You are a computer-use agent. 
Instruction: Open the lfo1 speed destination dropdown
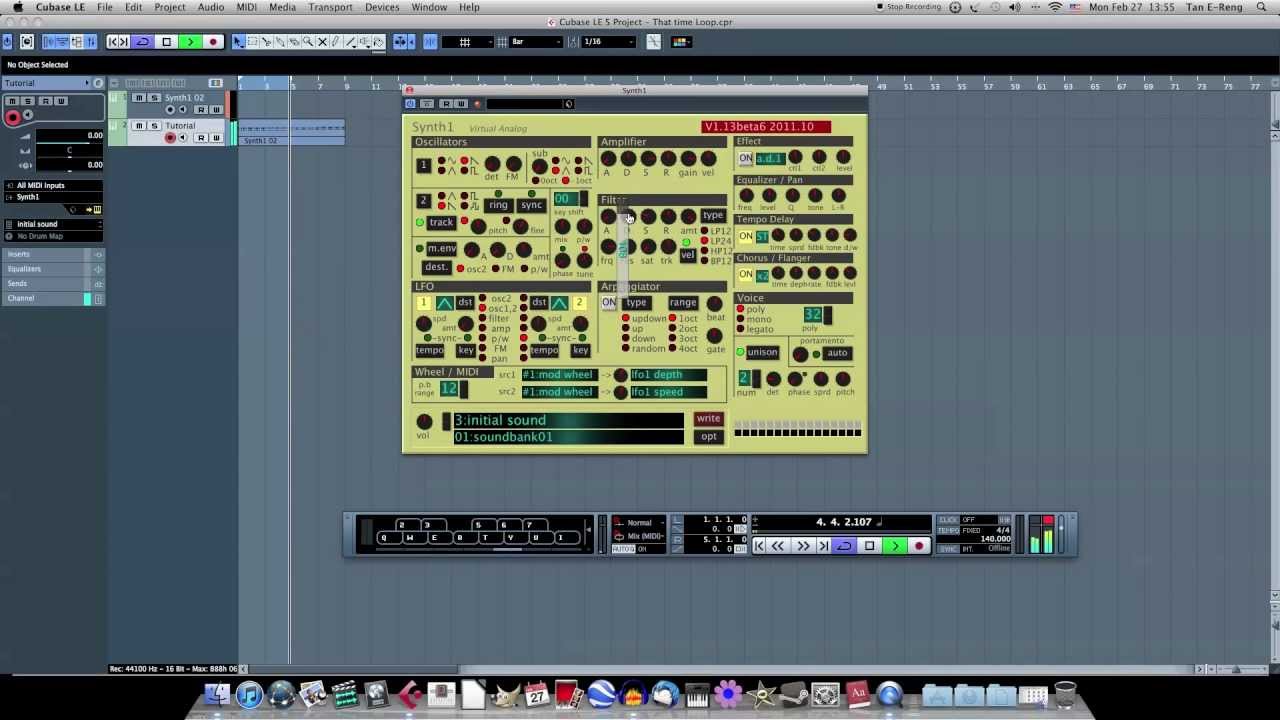pyautogui.click(x=668, y=392)
